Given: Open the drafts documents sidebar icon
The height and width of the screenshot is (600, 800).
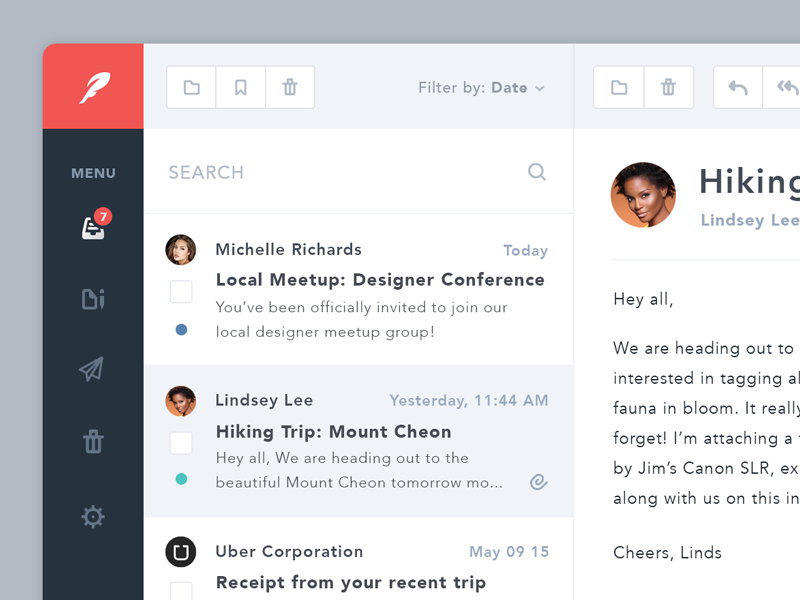Looking at the screenshot, I should (93, 299).
